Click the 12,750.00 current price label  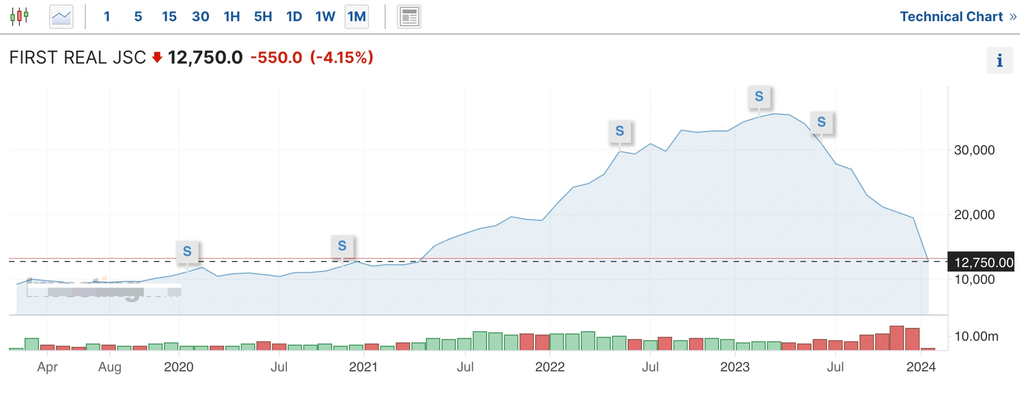tap(982, 263)
